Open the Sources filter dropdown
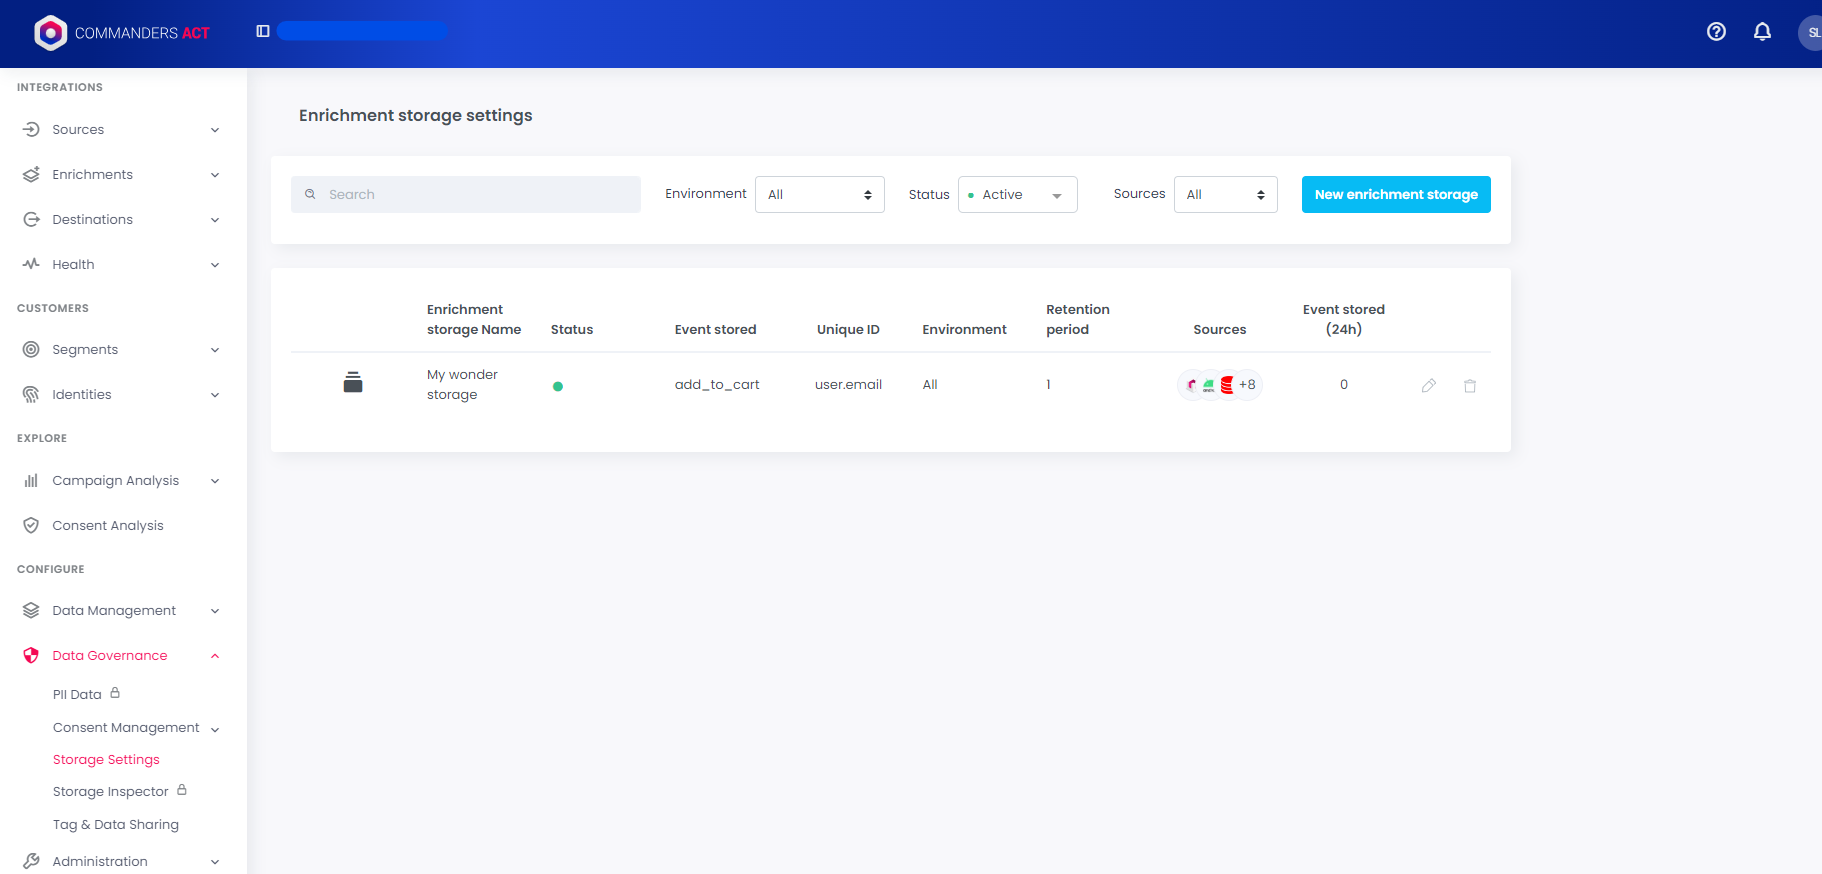This screenshot has width=1822, height=874. (1225, 195)
